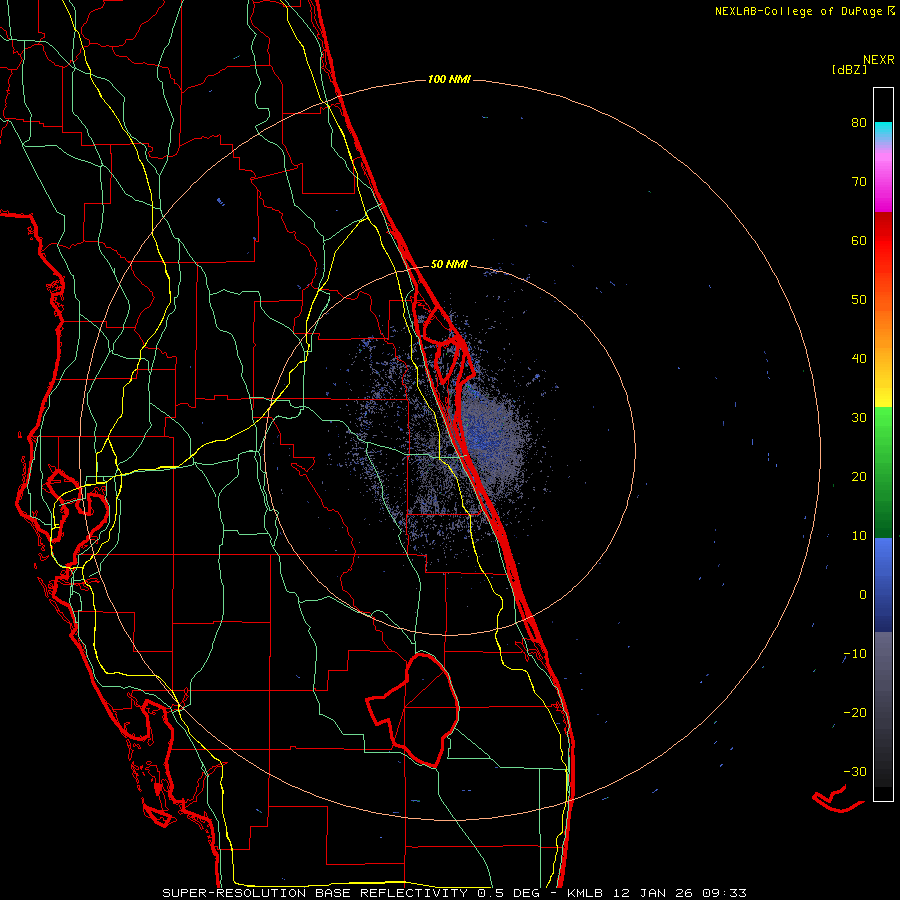The image size is (900, 900).
Task: Click the 50 NMI range ring label
Action: [x=449, y=264]
